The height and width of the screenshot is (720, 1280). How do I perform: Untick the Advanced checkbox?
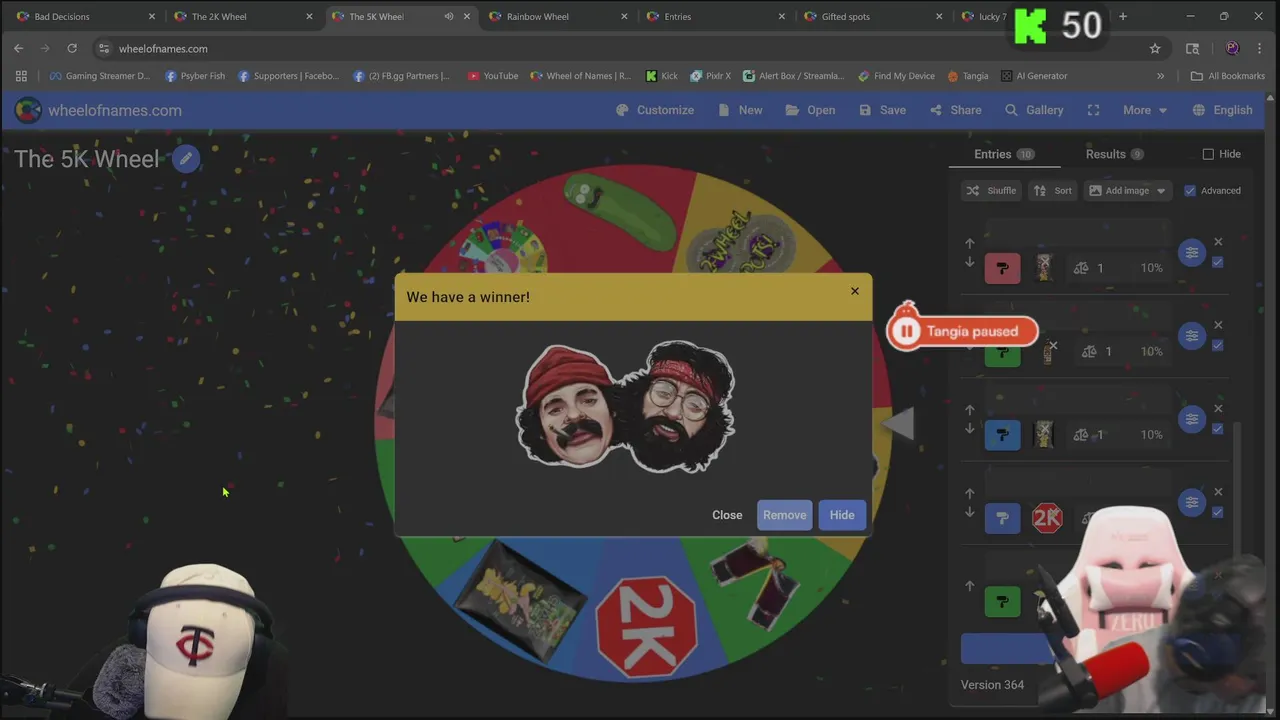pyautogui.click(x=1189, y=190)
